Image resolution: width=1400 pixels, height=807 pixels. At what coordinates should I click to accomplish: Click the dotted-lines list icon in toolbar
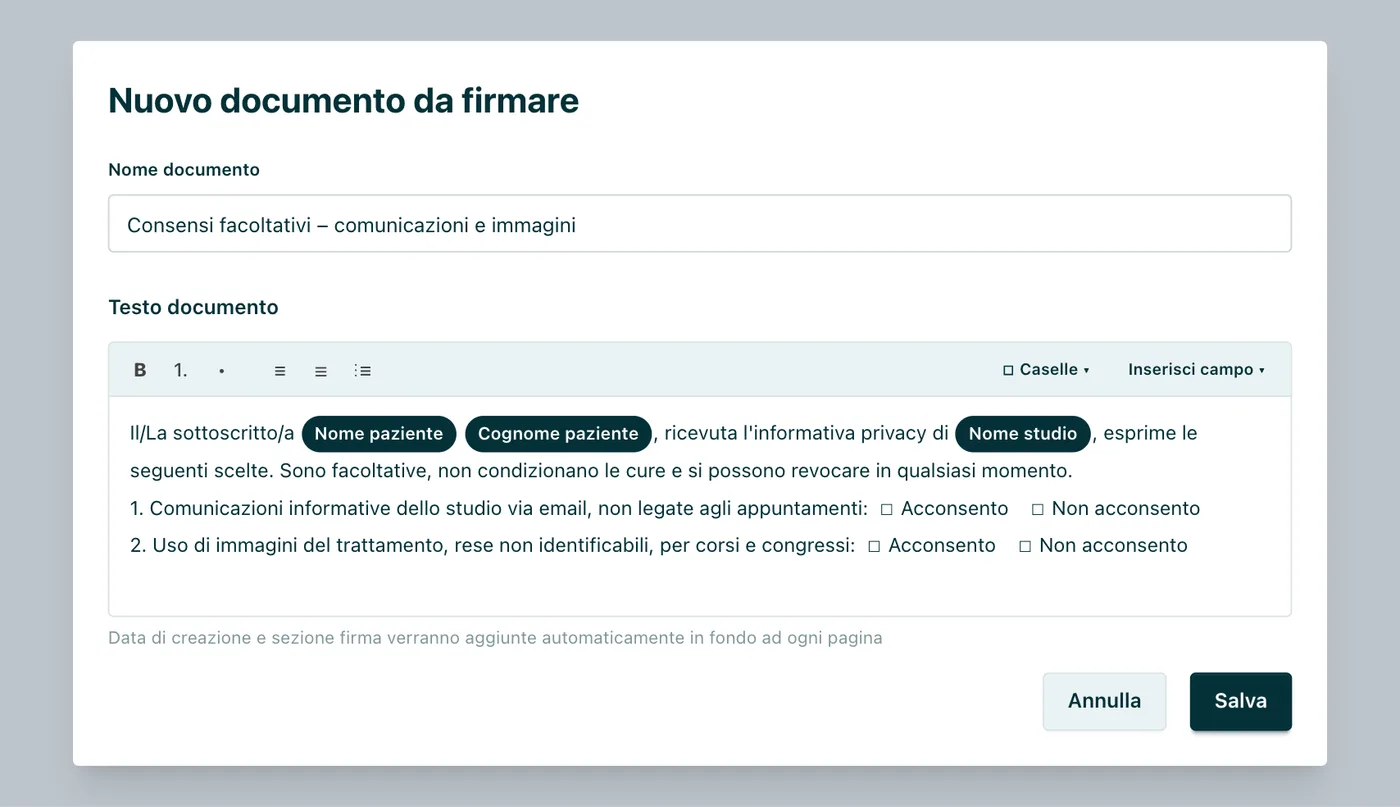[x=363, y=370]
